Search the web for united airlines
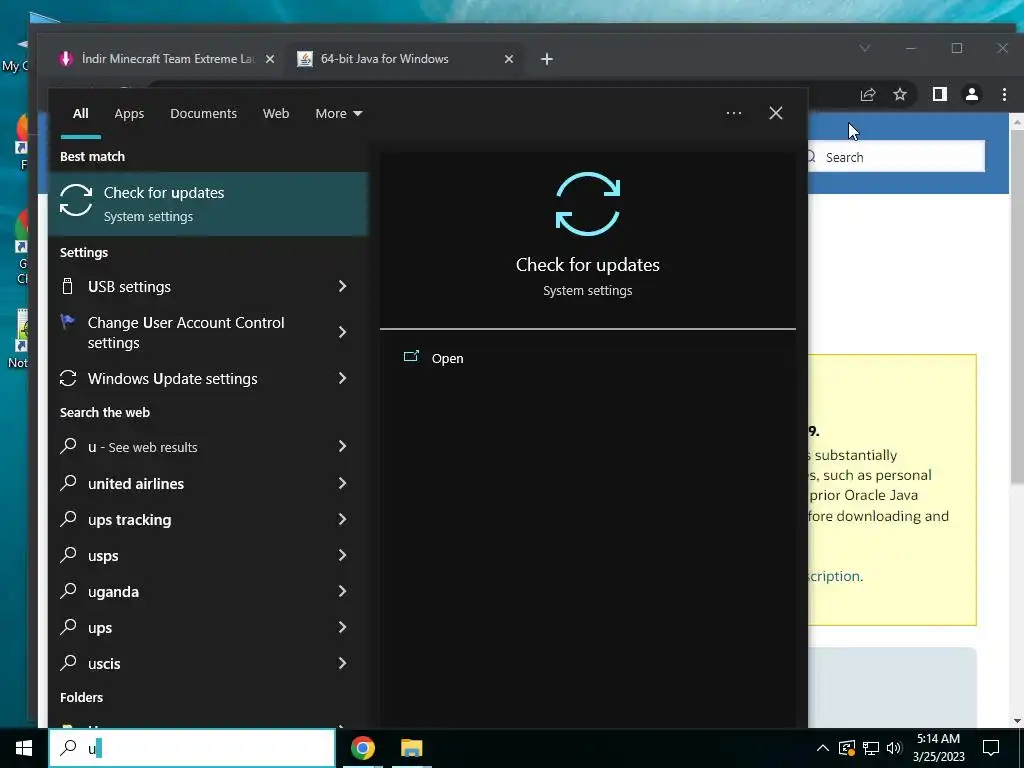 (x=208, y=483)
